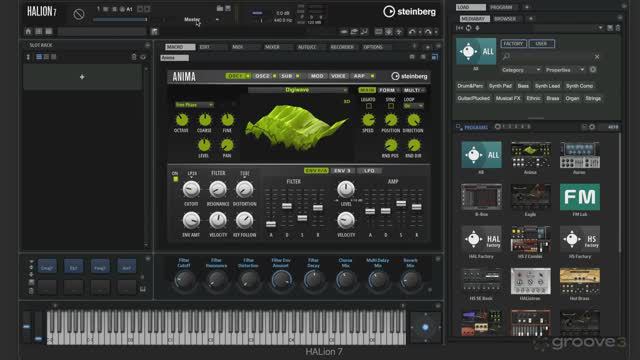
Task: Filter by Synth Pad category
Action: tap(500, 86)
